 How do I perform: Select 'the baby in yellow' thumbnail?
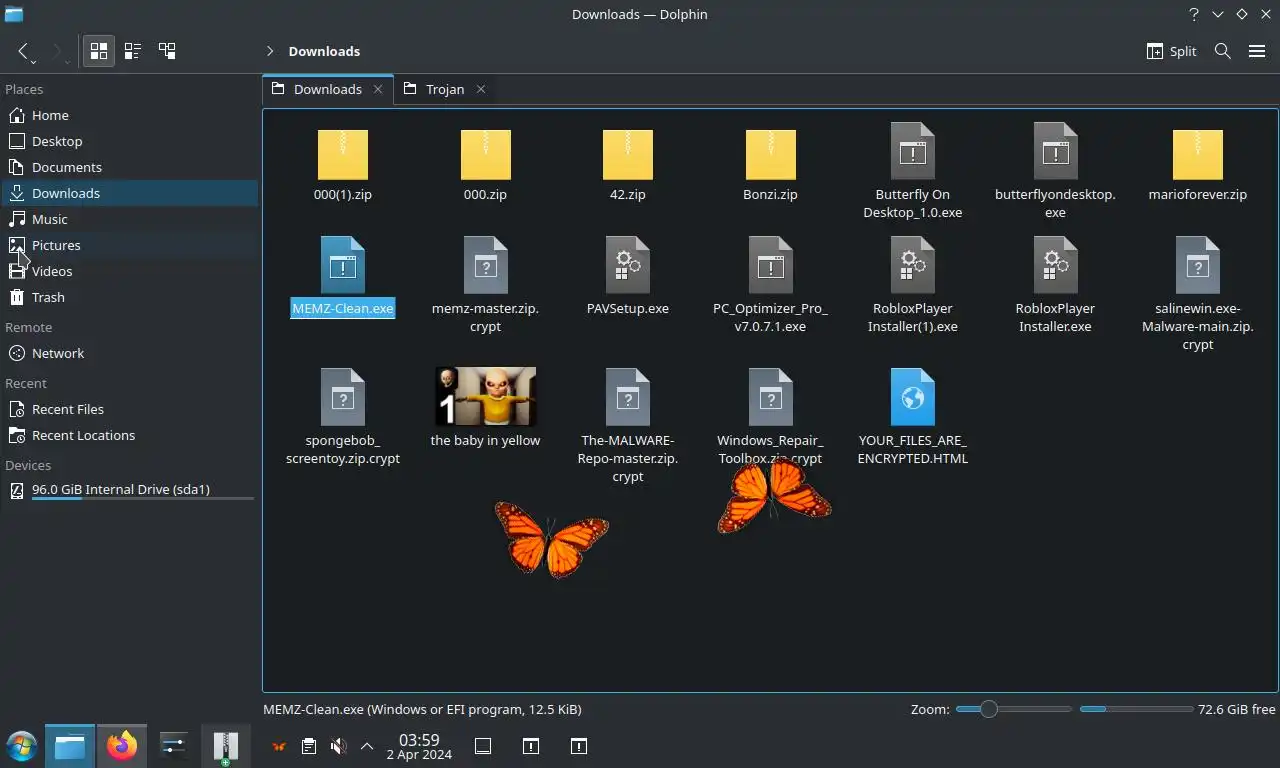(x=486, y=396)
